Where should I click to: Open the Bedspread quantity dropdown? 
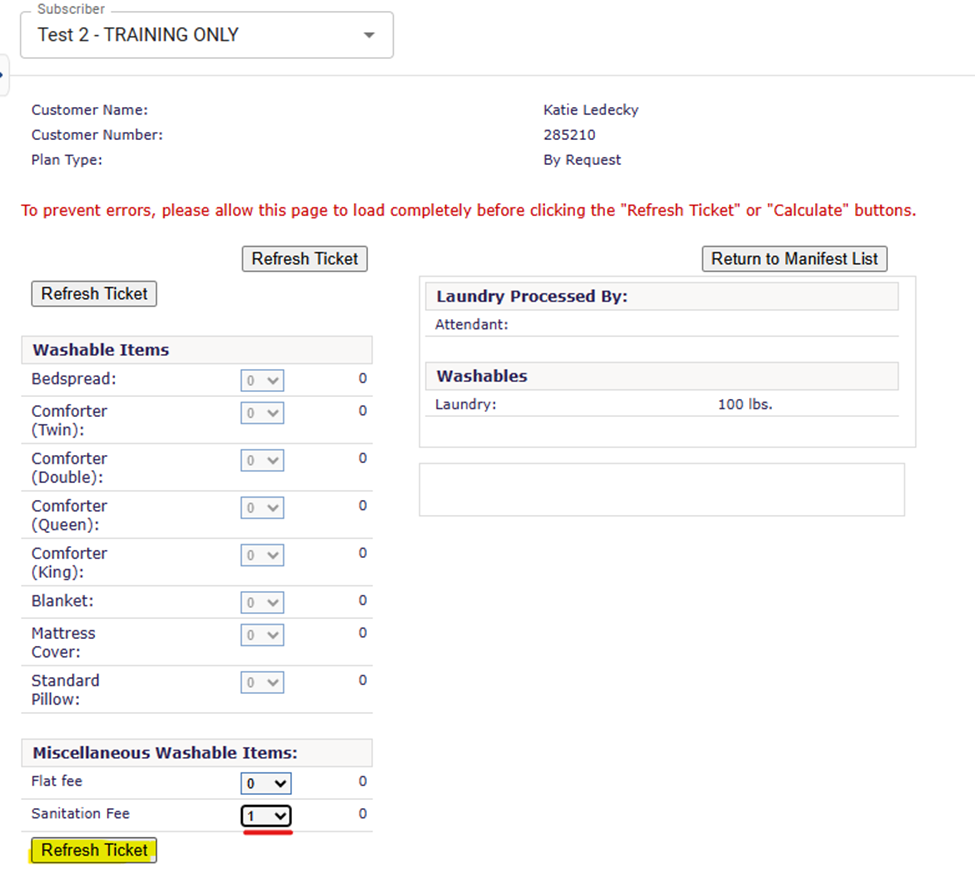262,380
